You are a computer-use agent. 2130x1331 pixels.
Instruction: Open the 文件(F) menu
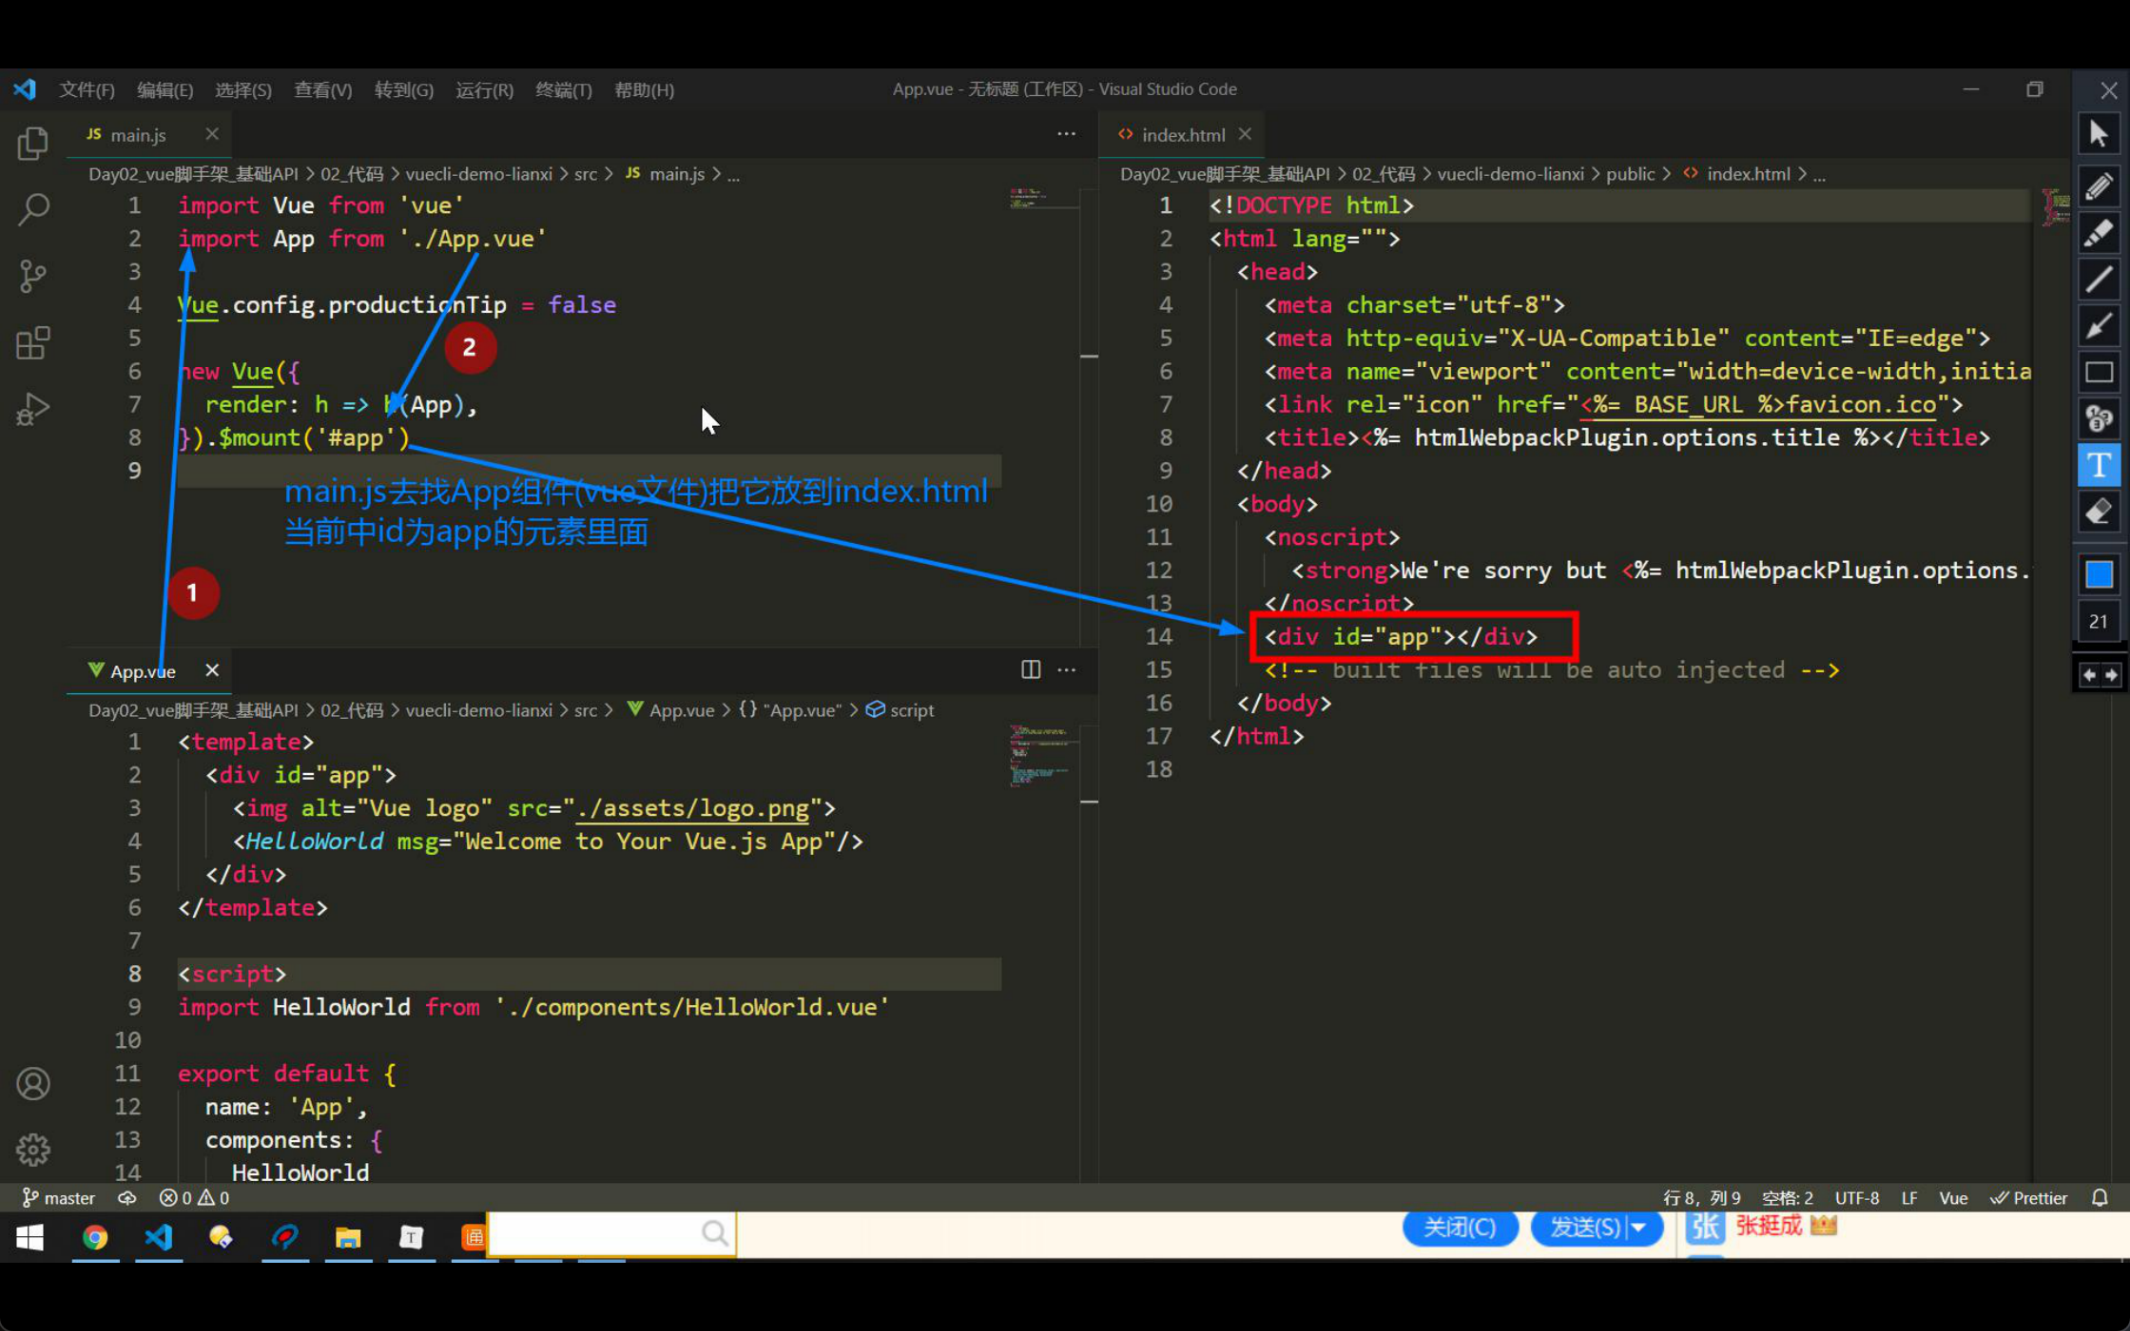tap(87, 89)
